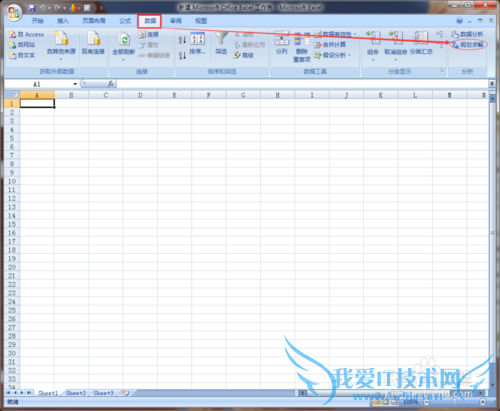This screenshot has height=411, width=500.
Task: Go to first sheet navigation arrow
Action: tap(8, 393)
